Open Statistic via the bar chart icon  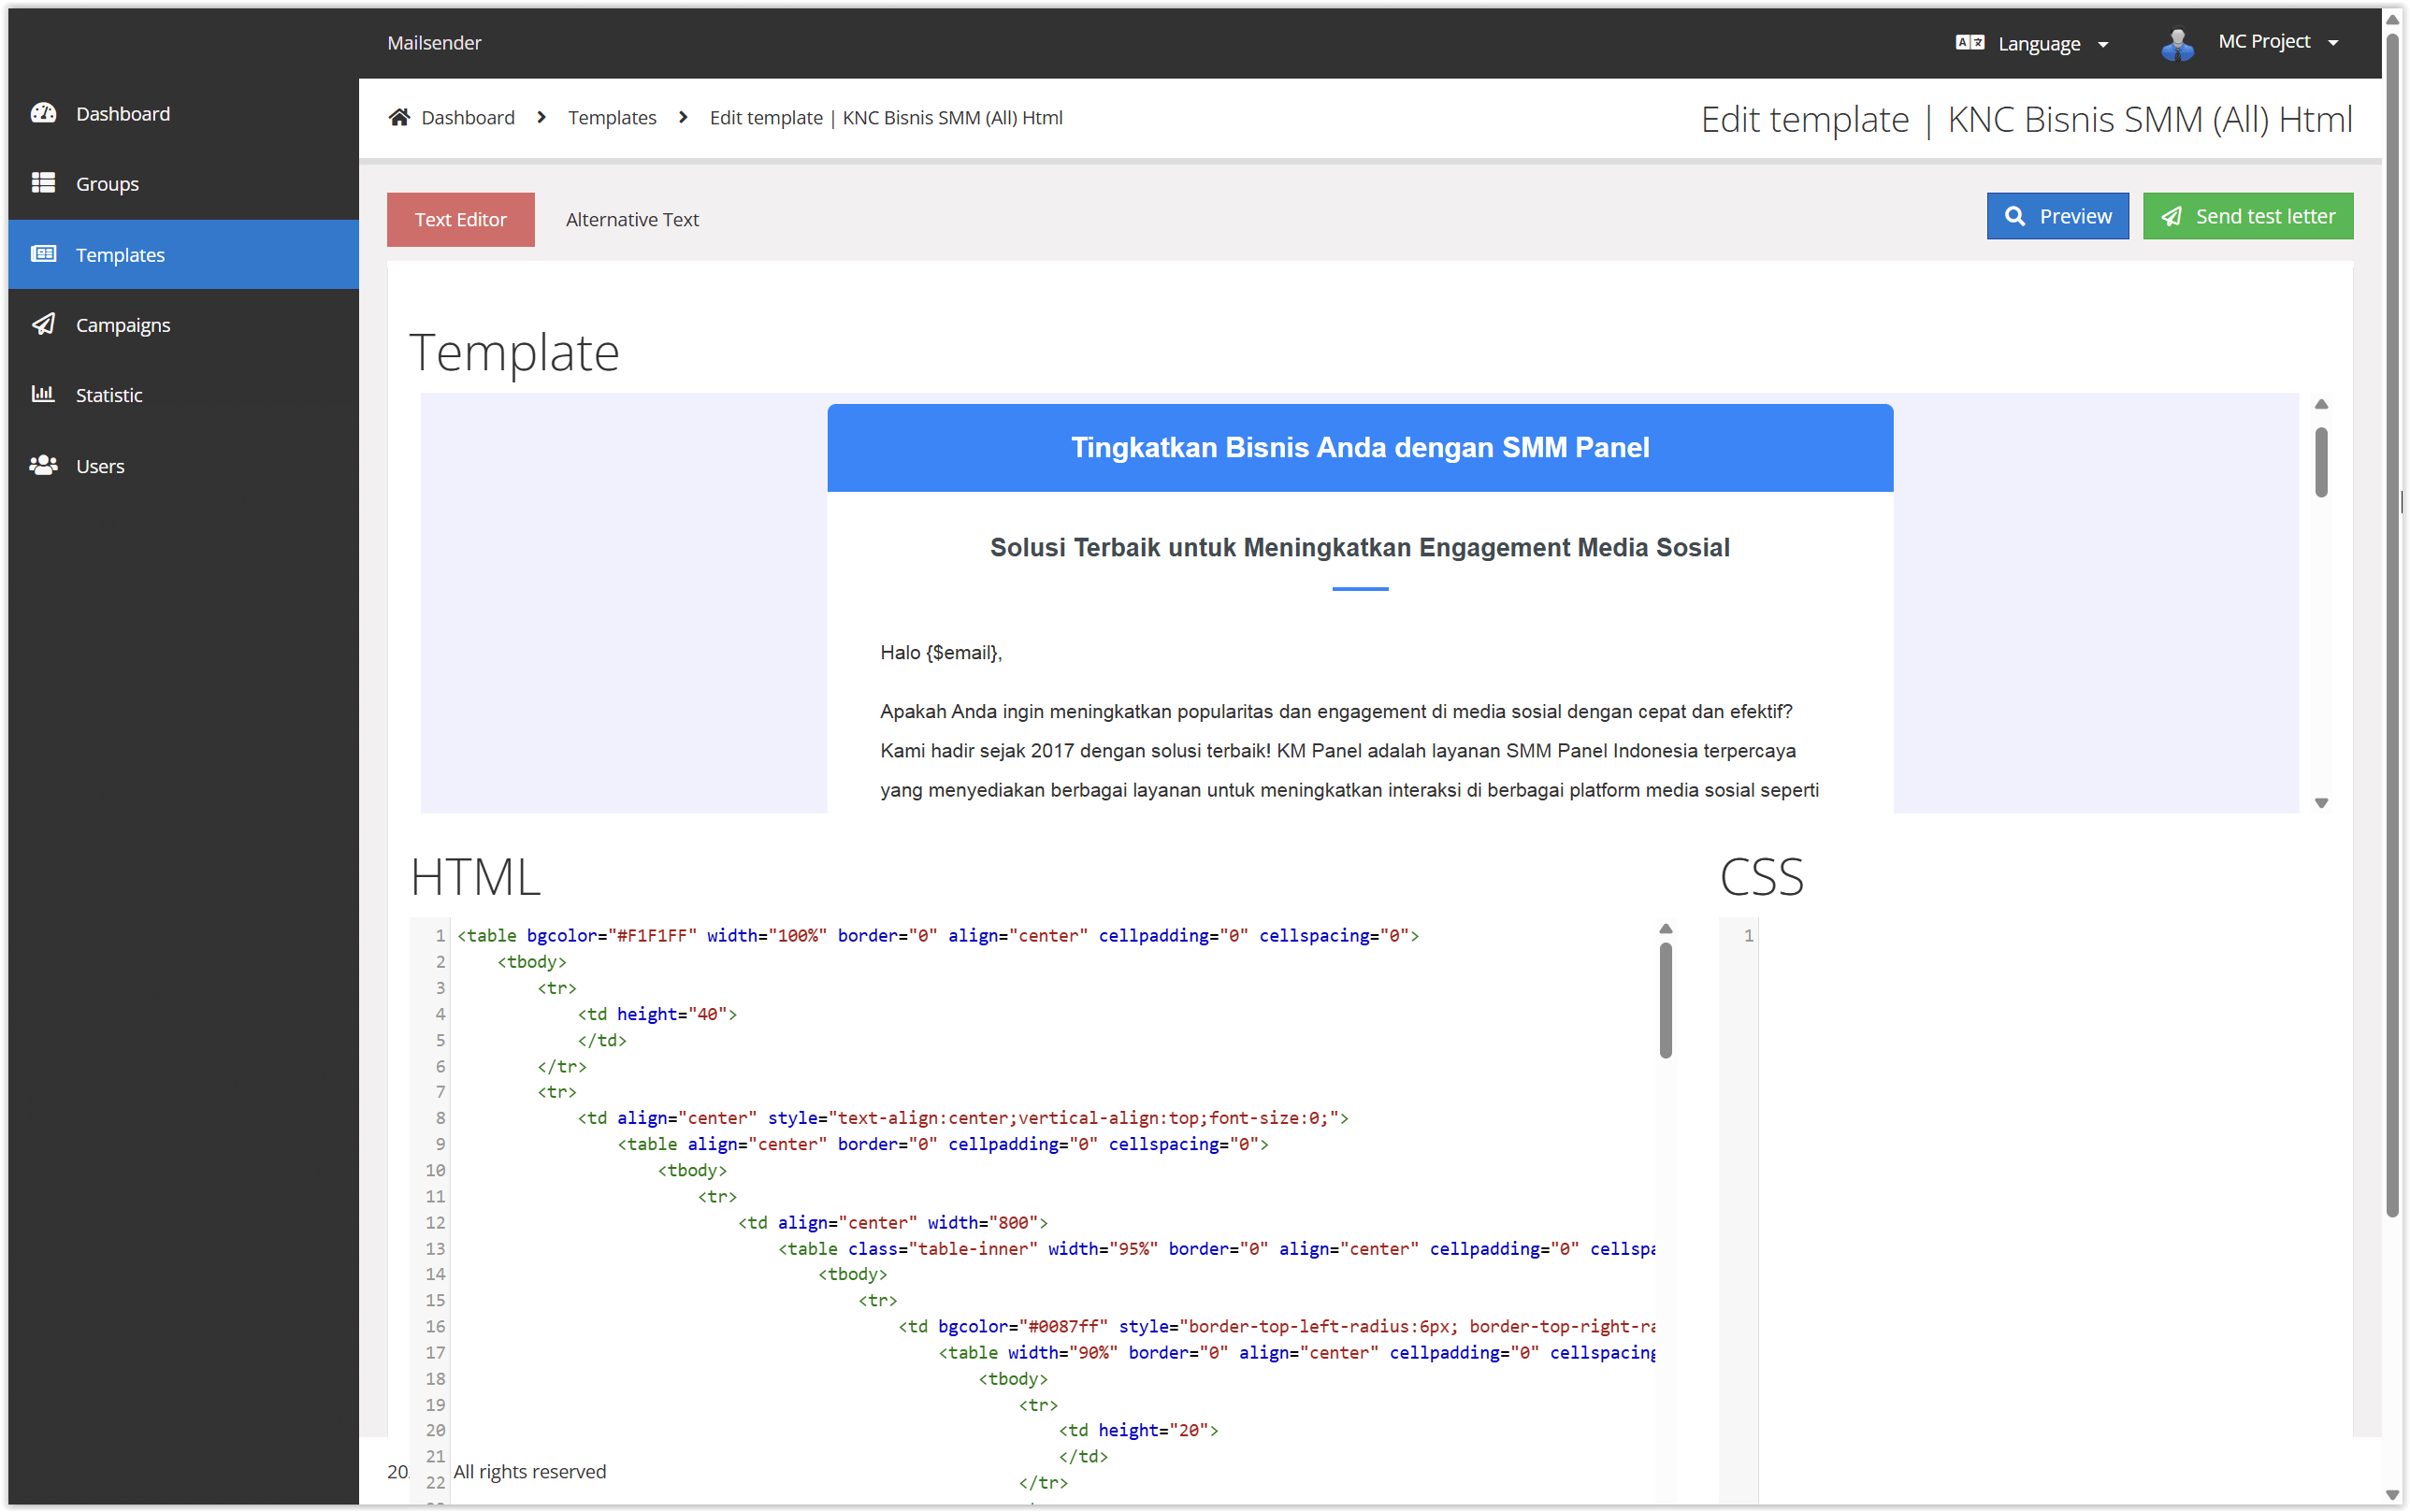coord(44,394)
